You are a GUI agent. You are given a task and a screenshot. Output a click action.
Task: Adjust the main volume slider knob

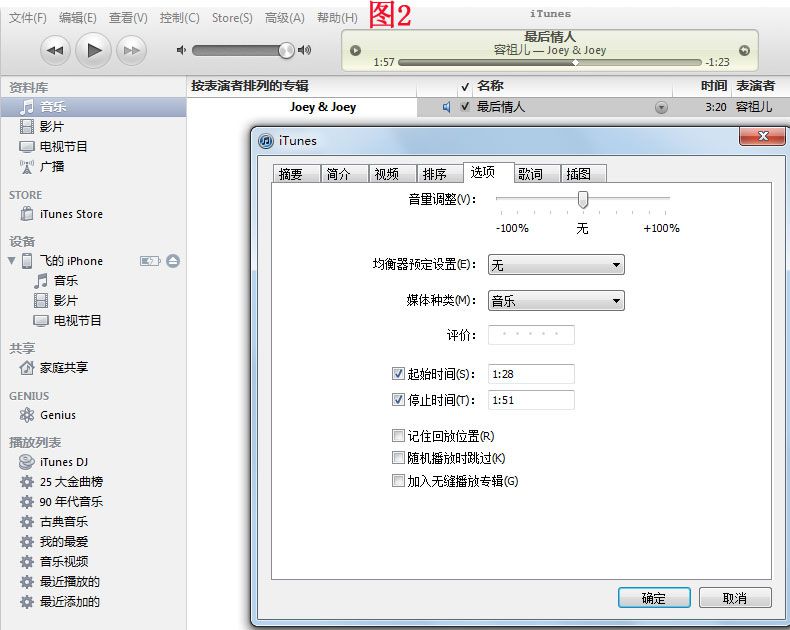(286, 50)
